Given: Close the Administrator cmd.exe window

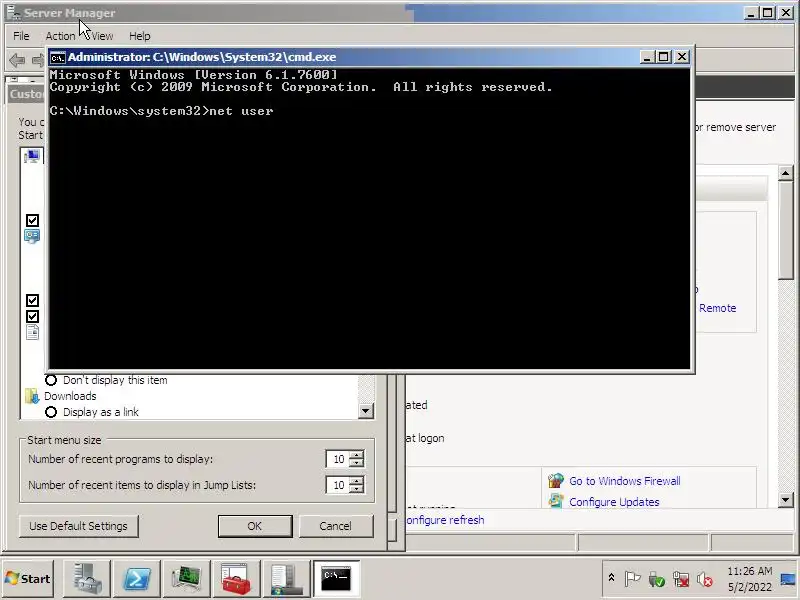Looking at the screenshot, I should (682, 57).
